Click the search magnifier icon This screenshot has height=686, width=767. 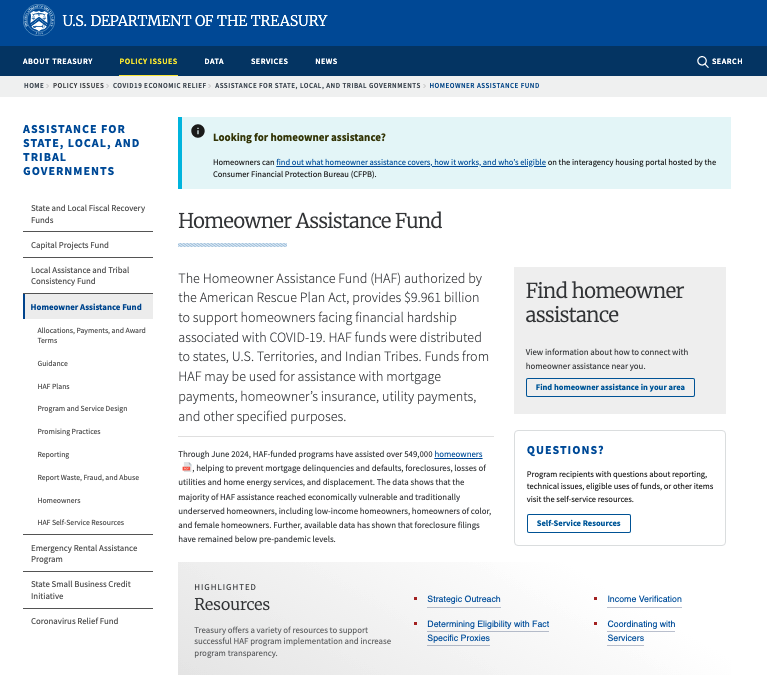(x=702, y=62)
